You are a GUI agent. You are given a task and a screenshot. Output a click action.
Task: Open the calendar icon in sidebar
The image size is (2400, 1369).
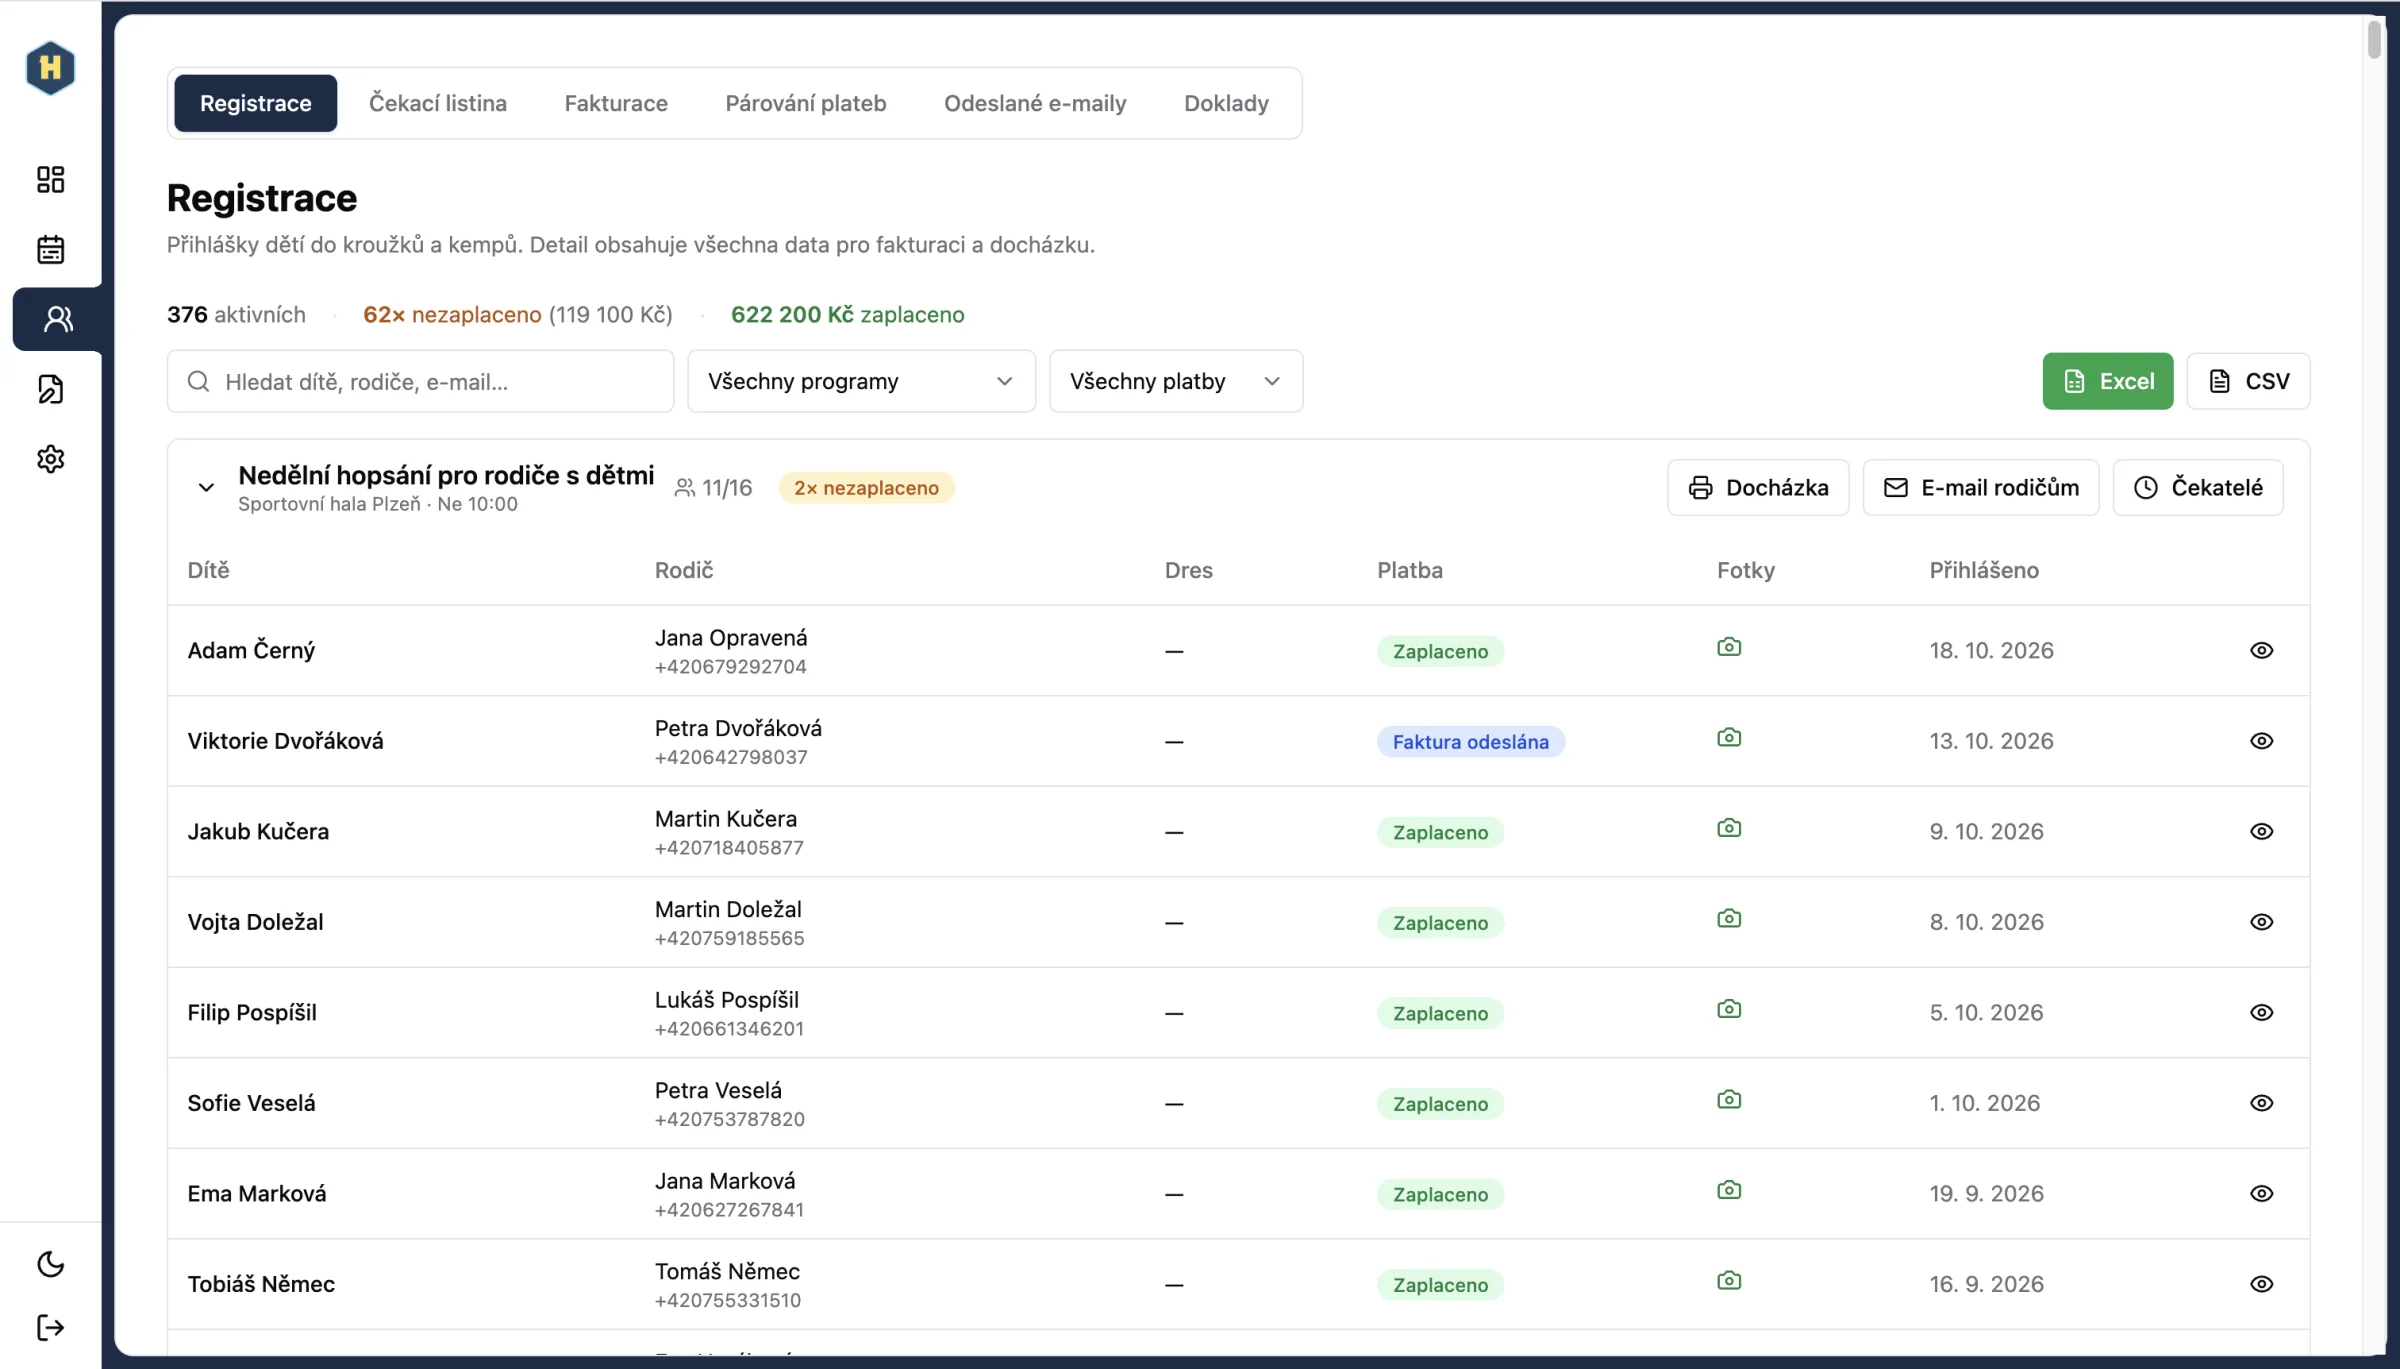(50, 249)
